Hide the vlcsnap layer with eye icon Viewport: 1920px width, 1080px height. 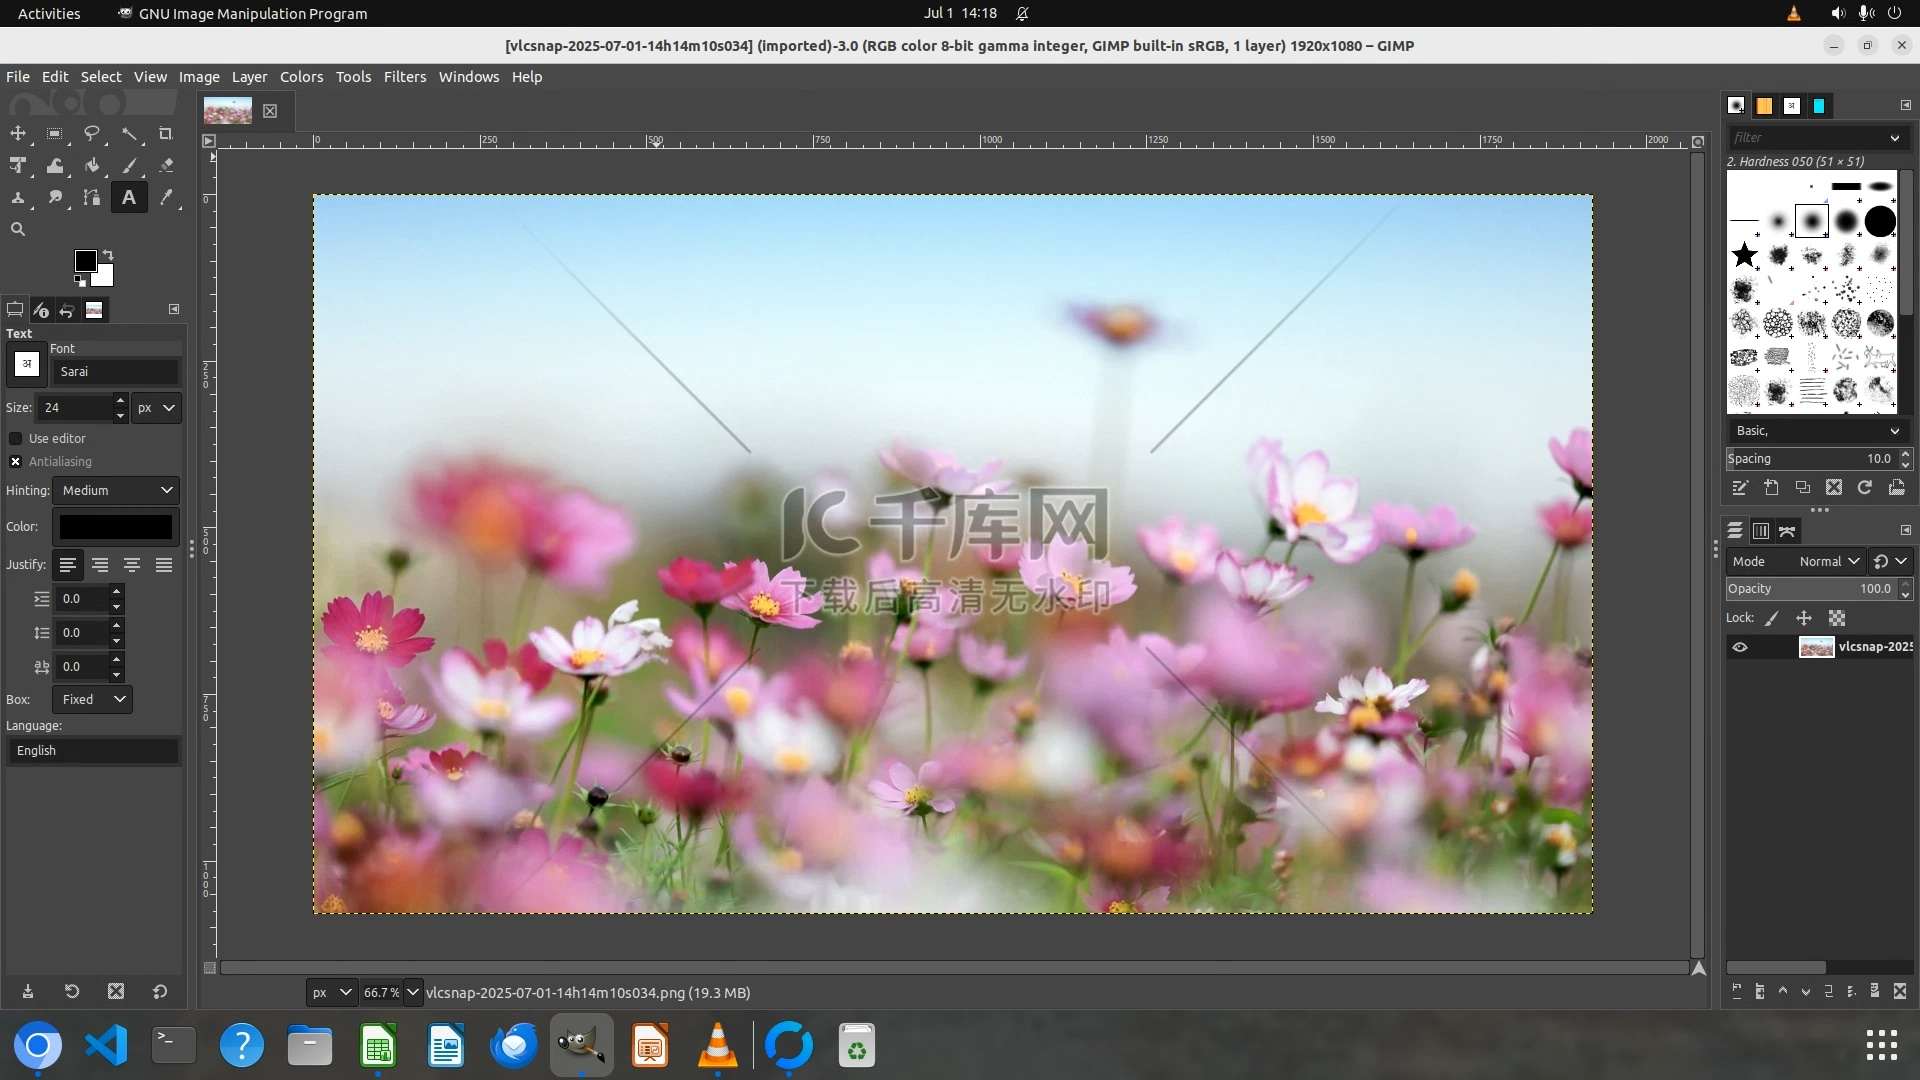coord(1740,647)
